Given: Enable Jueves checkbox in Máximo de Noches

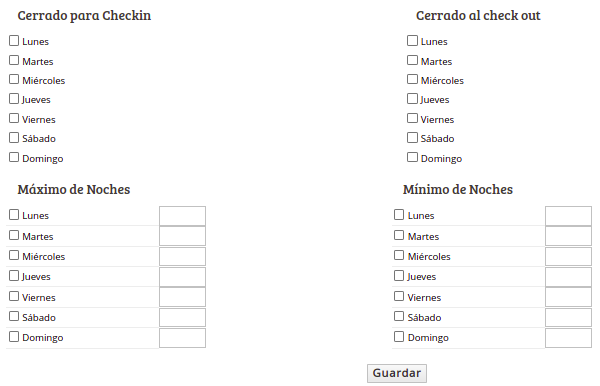Looking at the screenshot, I should 14,275.
